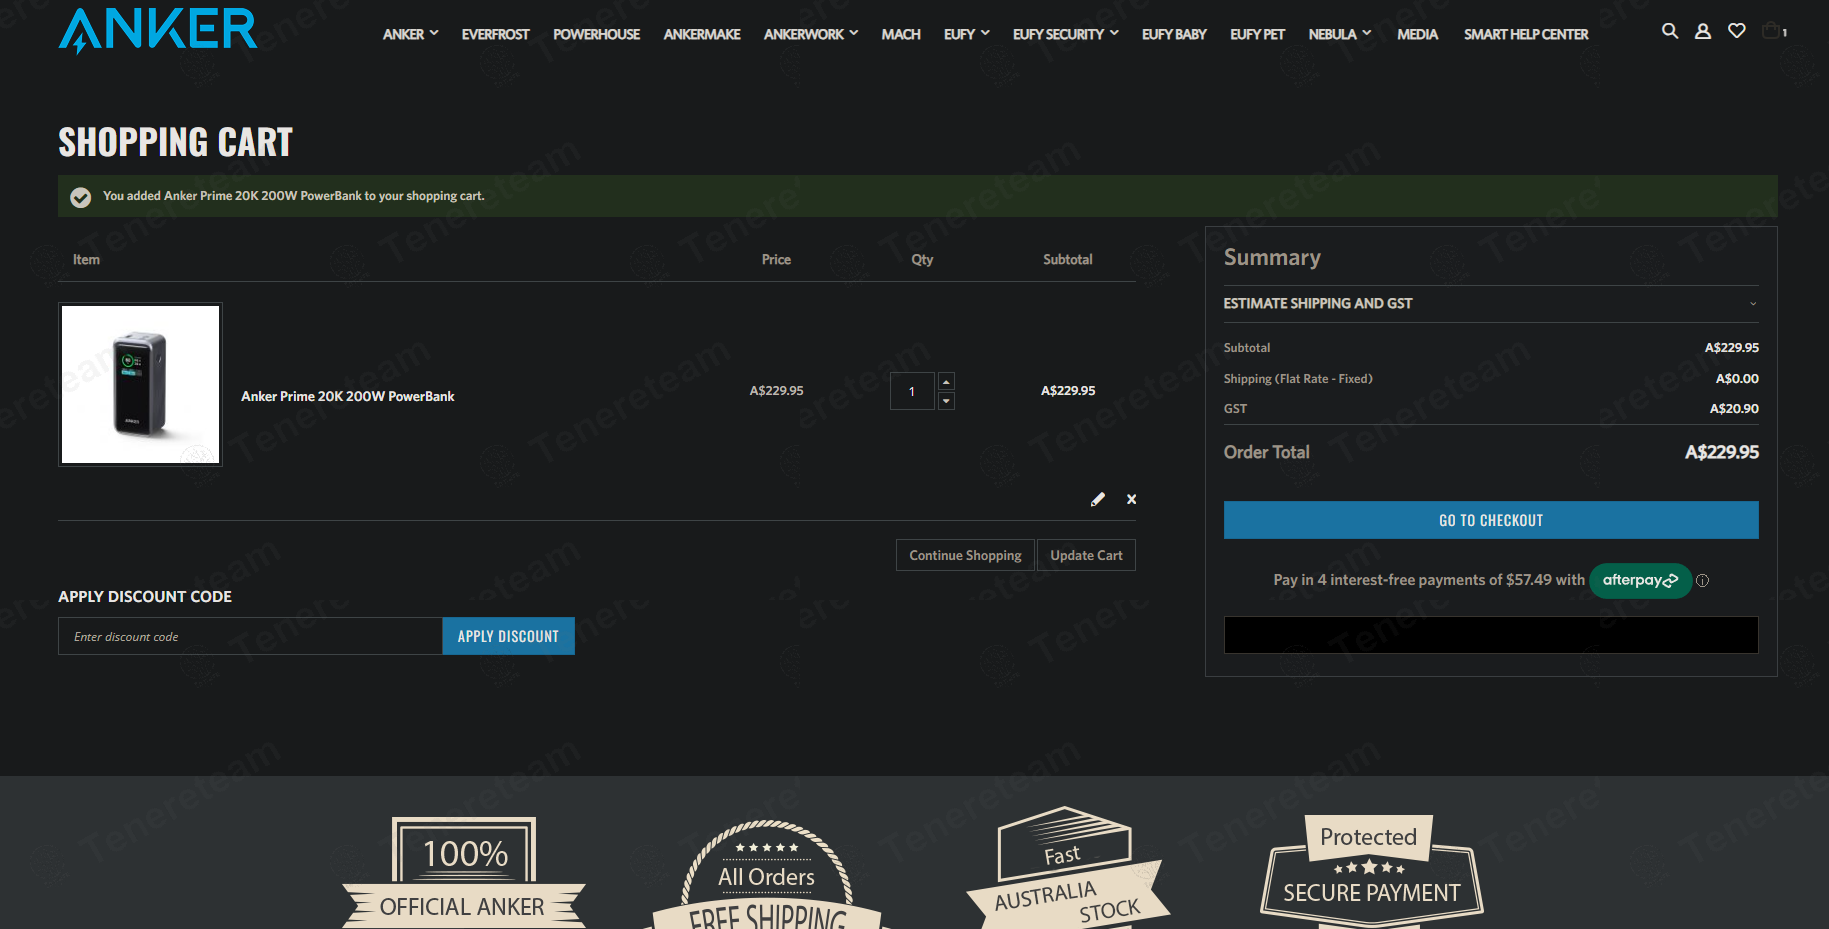This screenshot has width=1829, height=929.
Task: Click Continue Shopping button
Action: tap(965, 555)
